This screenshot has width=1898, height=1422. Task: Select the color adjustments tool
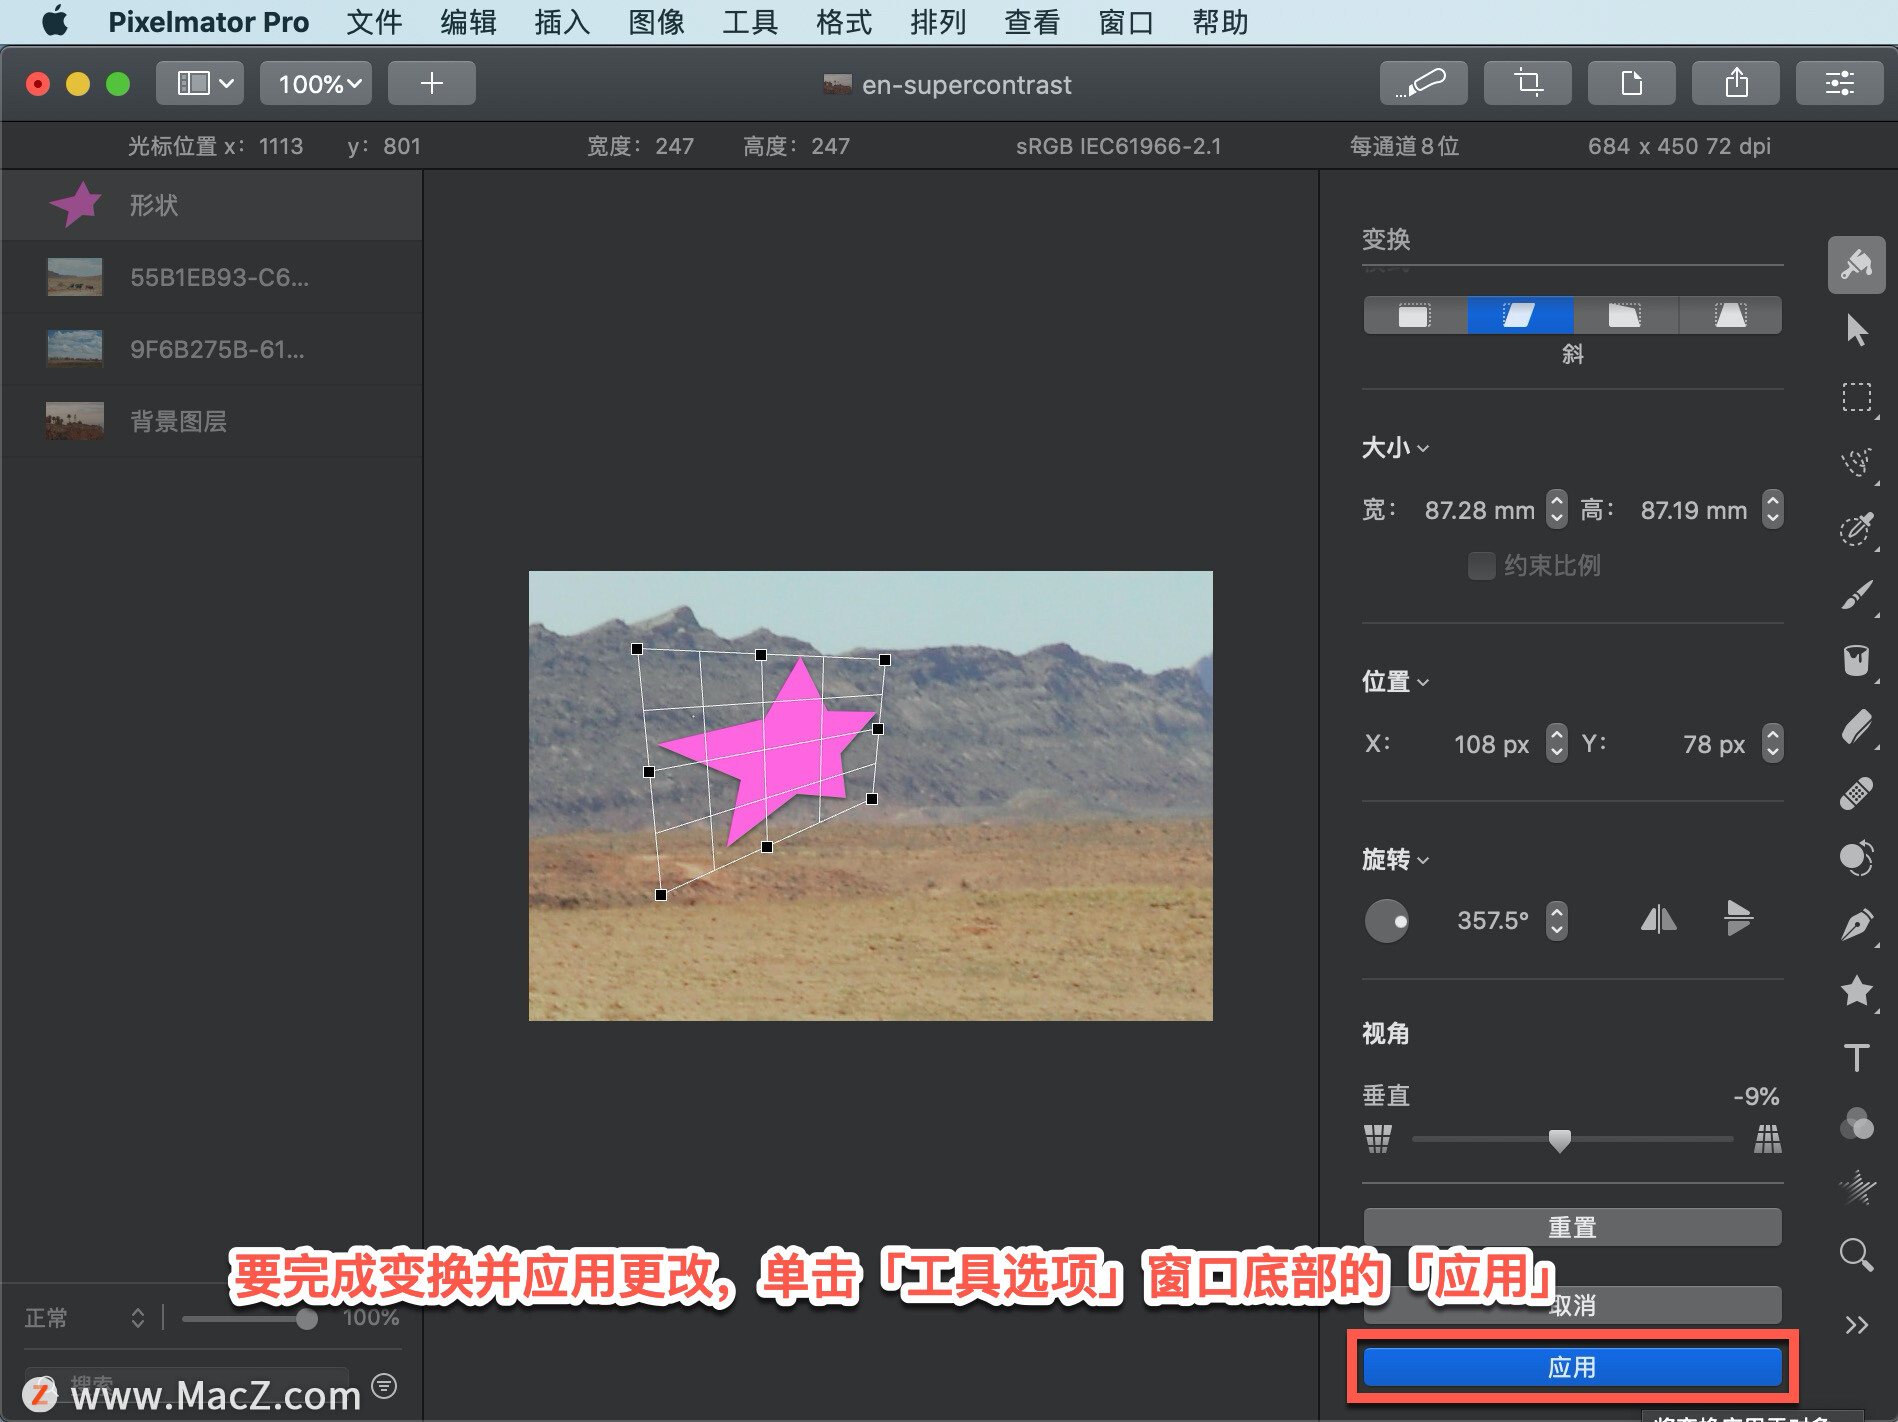[1857, 859]
